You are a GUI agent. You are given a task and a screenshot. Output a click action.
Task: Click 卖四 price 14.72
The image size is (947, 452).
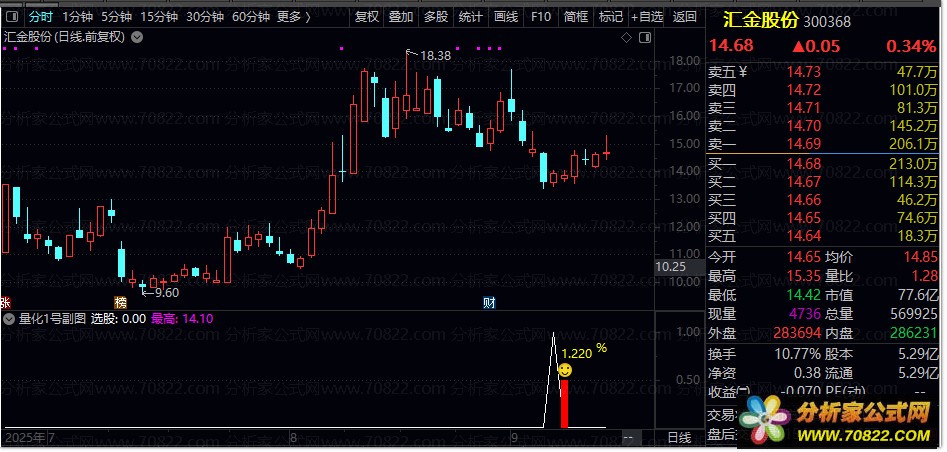coord(804,91)
